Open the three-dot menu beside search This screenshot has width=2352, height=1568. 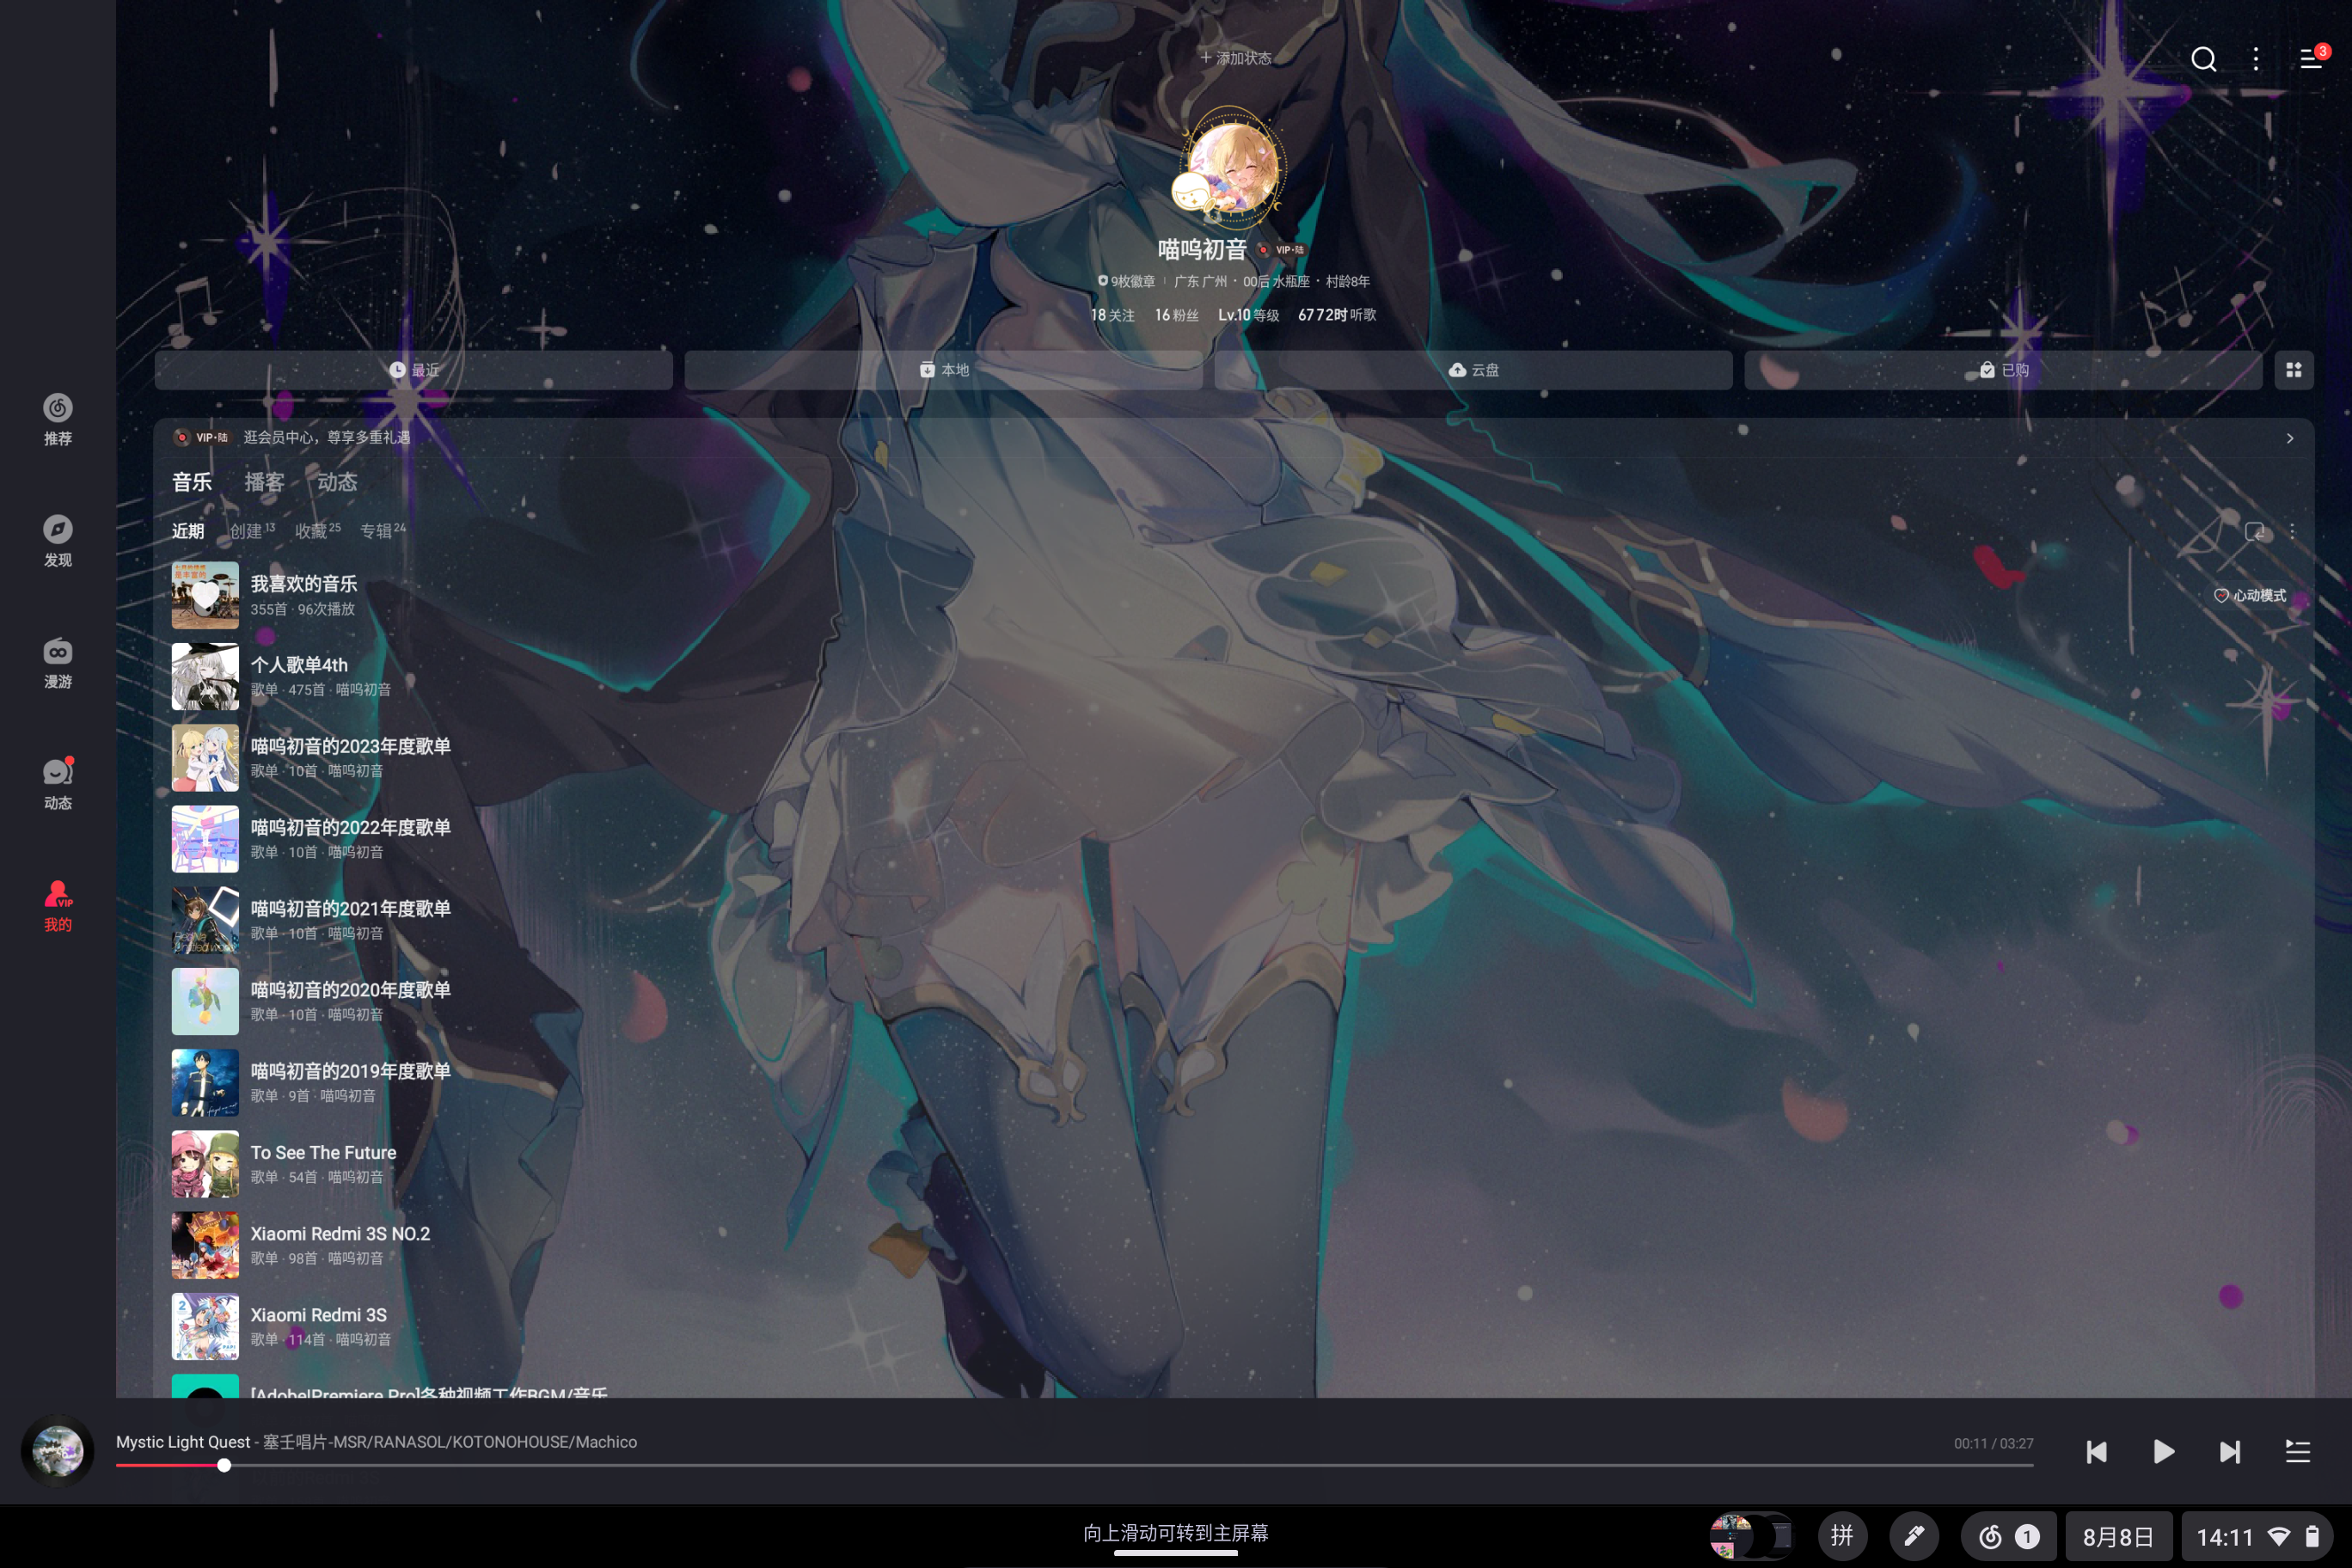pos(2256,59)
